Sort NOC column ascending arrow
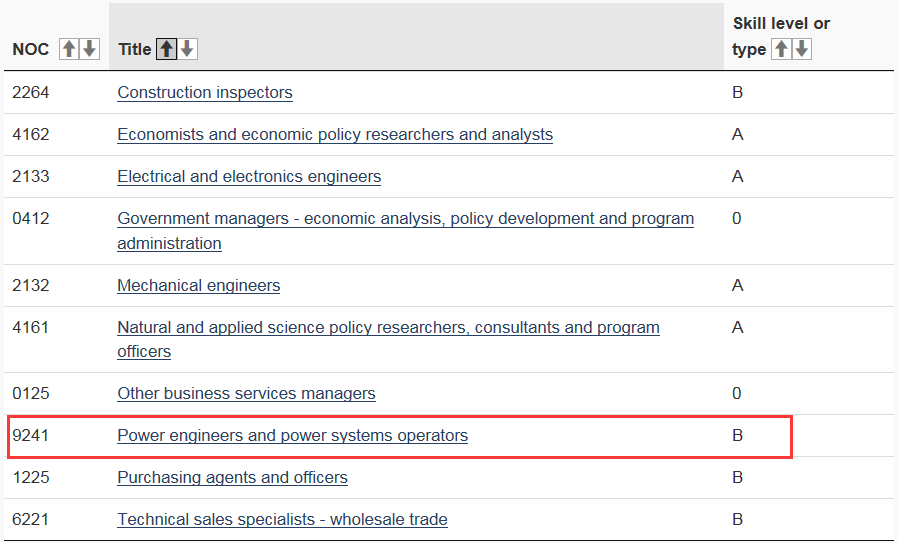The height and width of the screenshot is (543, 898). tap(69, 49)
